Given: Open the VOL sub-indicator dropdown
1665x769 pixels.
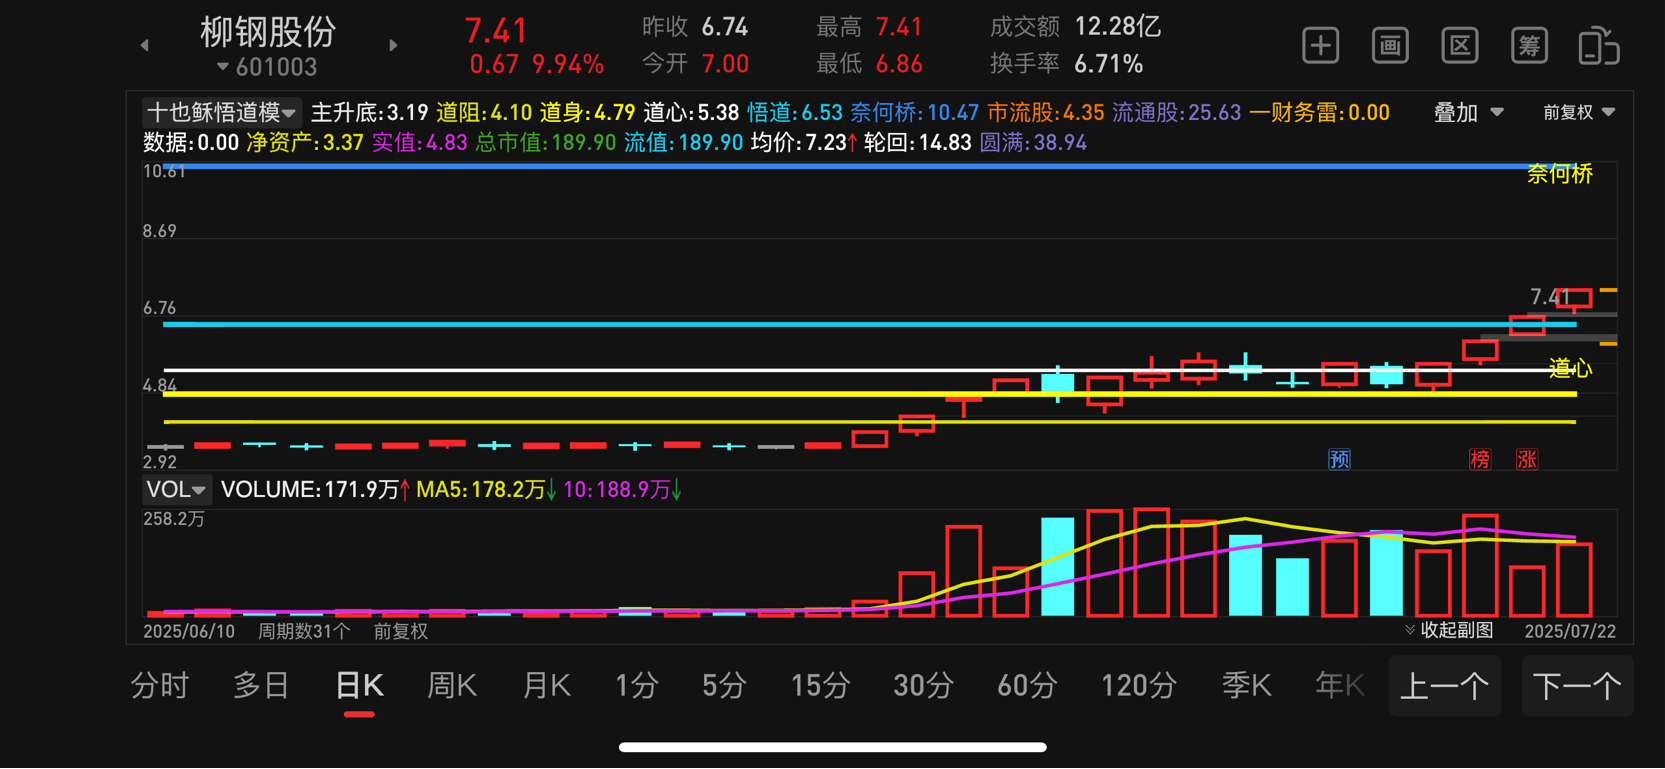Looking at the screenshot, I should (x=176, y=489).
